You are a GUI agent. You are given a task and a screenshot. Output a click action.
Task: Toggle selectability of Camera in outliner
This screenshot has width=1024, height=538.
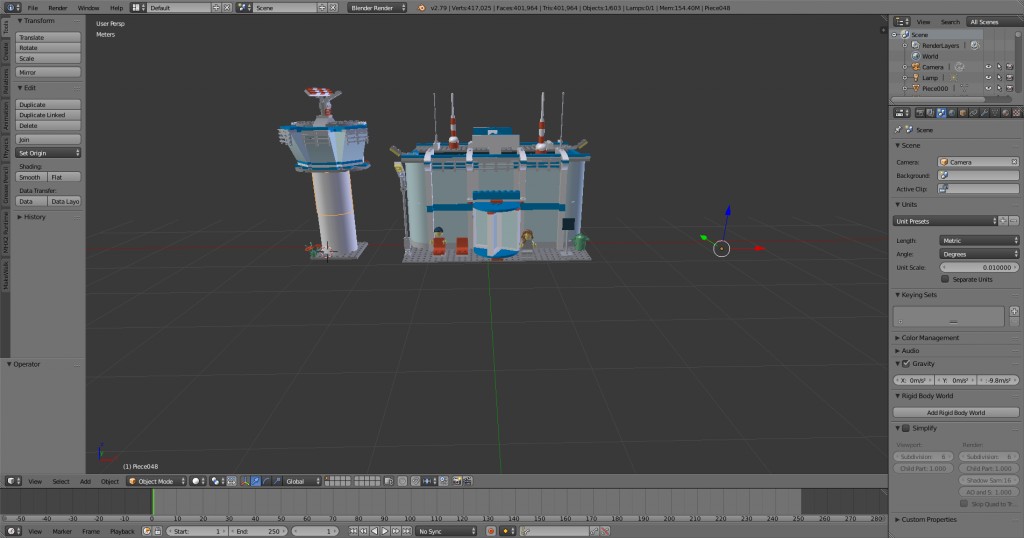(999, 67)
